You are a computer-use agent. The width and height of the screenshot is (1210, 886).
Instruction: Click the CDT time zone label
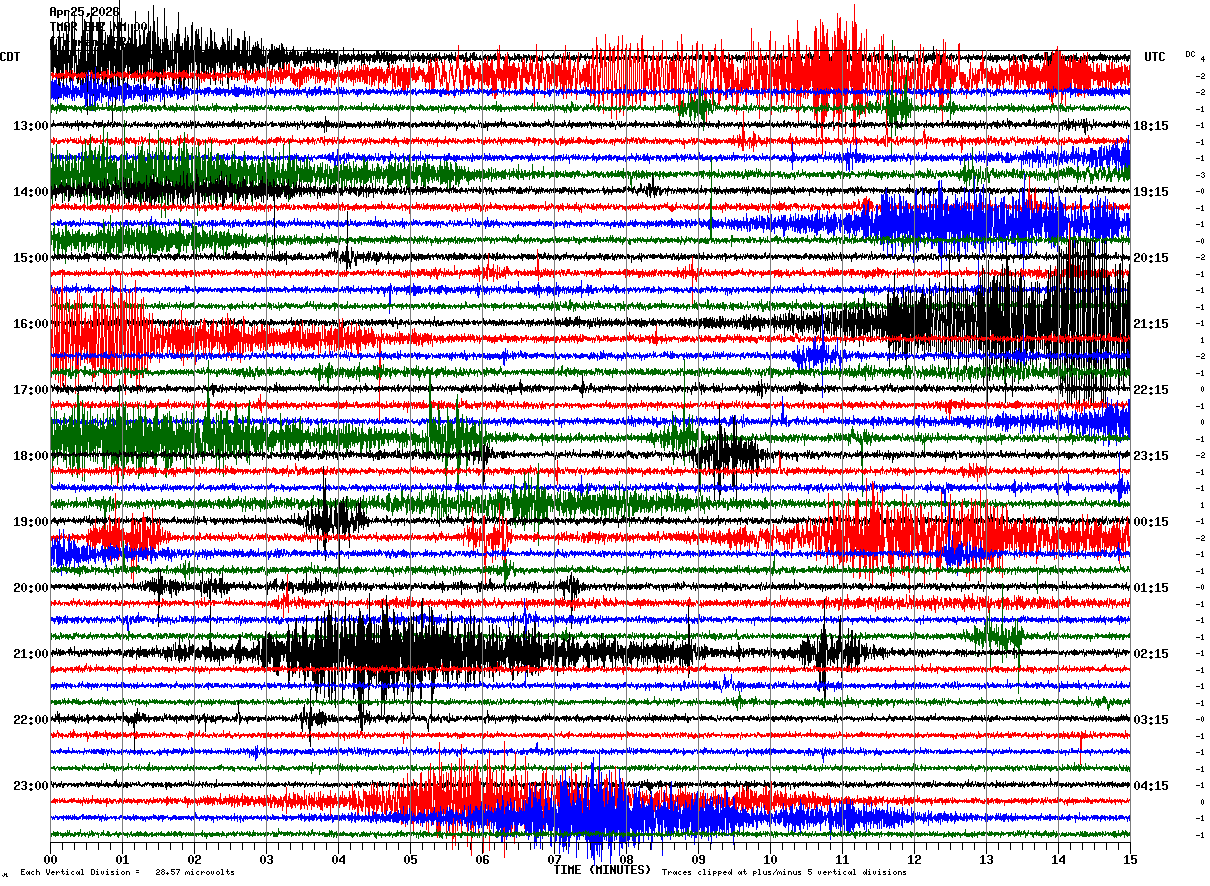[11, 57]
